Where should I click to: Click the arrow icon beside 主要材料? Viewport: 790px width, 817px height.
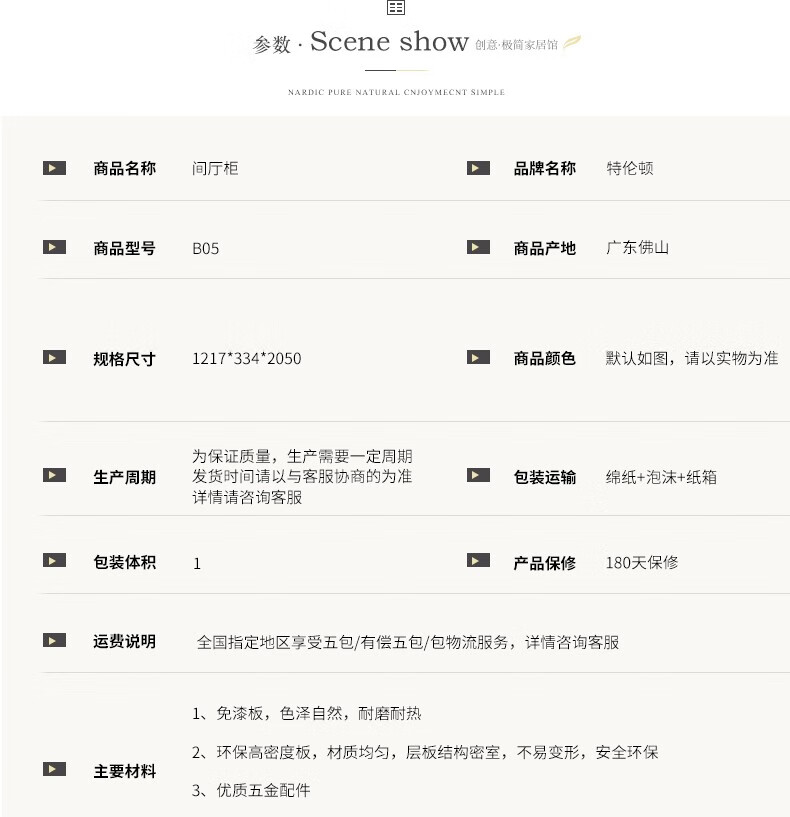pos(54,770)
